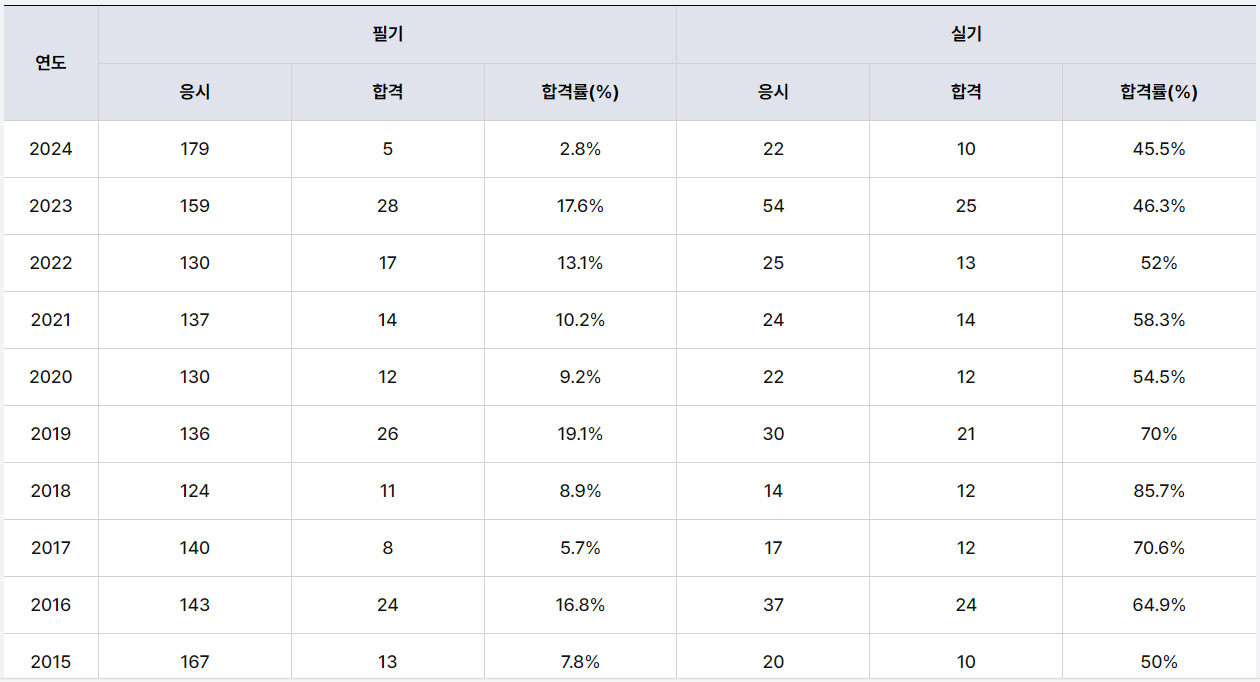
Task: Click 필기 응시 value 167
Action: (x=195, y=662)
